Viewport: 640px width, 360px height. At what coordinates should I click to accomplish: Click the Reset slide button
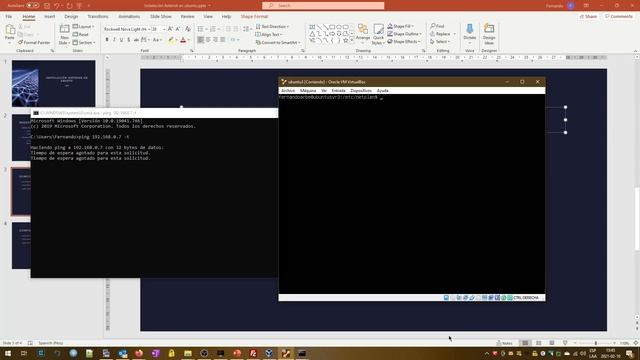pos(81,34)
